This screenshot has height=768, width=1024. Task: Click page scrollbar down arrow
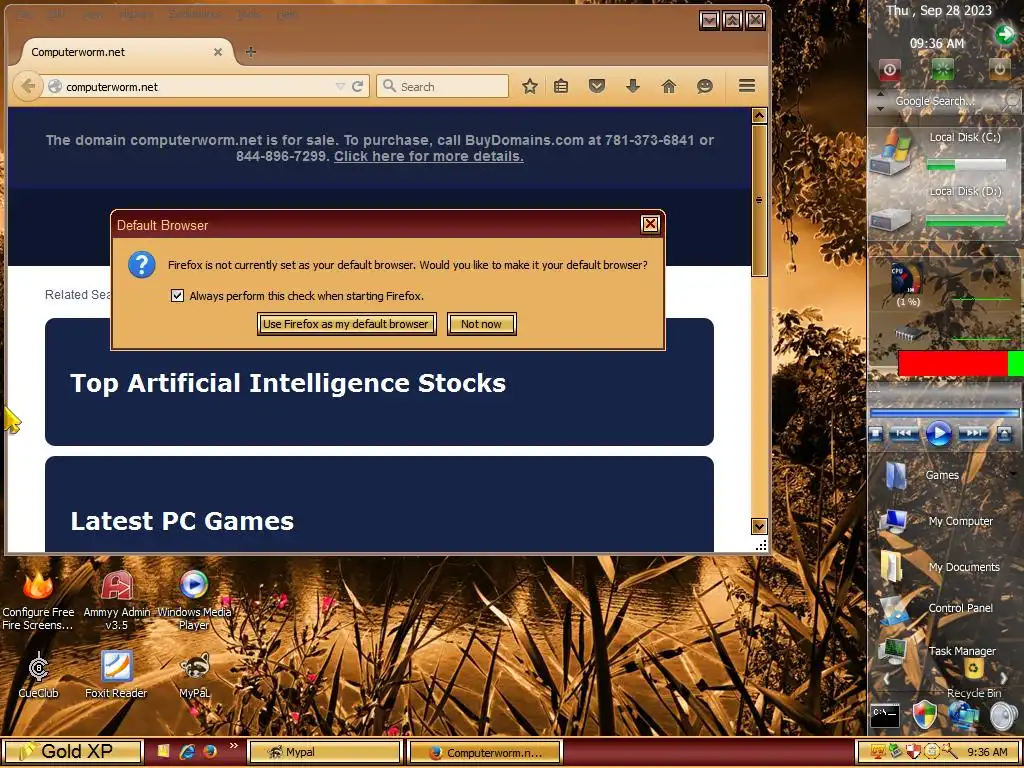coord(759,526)
